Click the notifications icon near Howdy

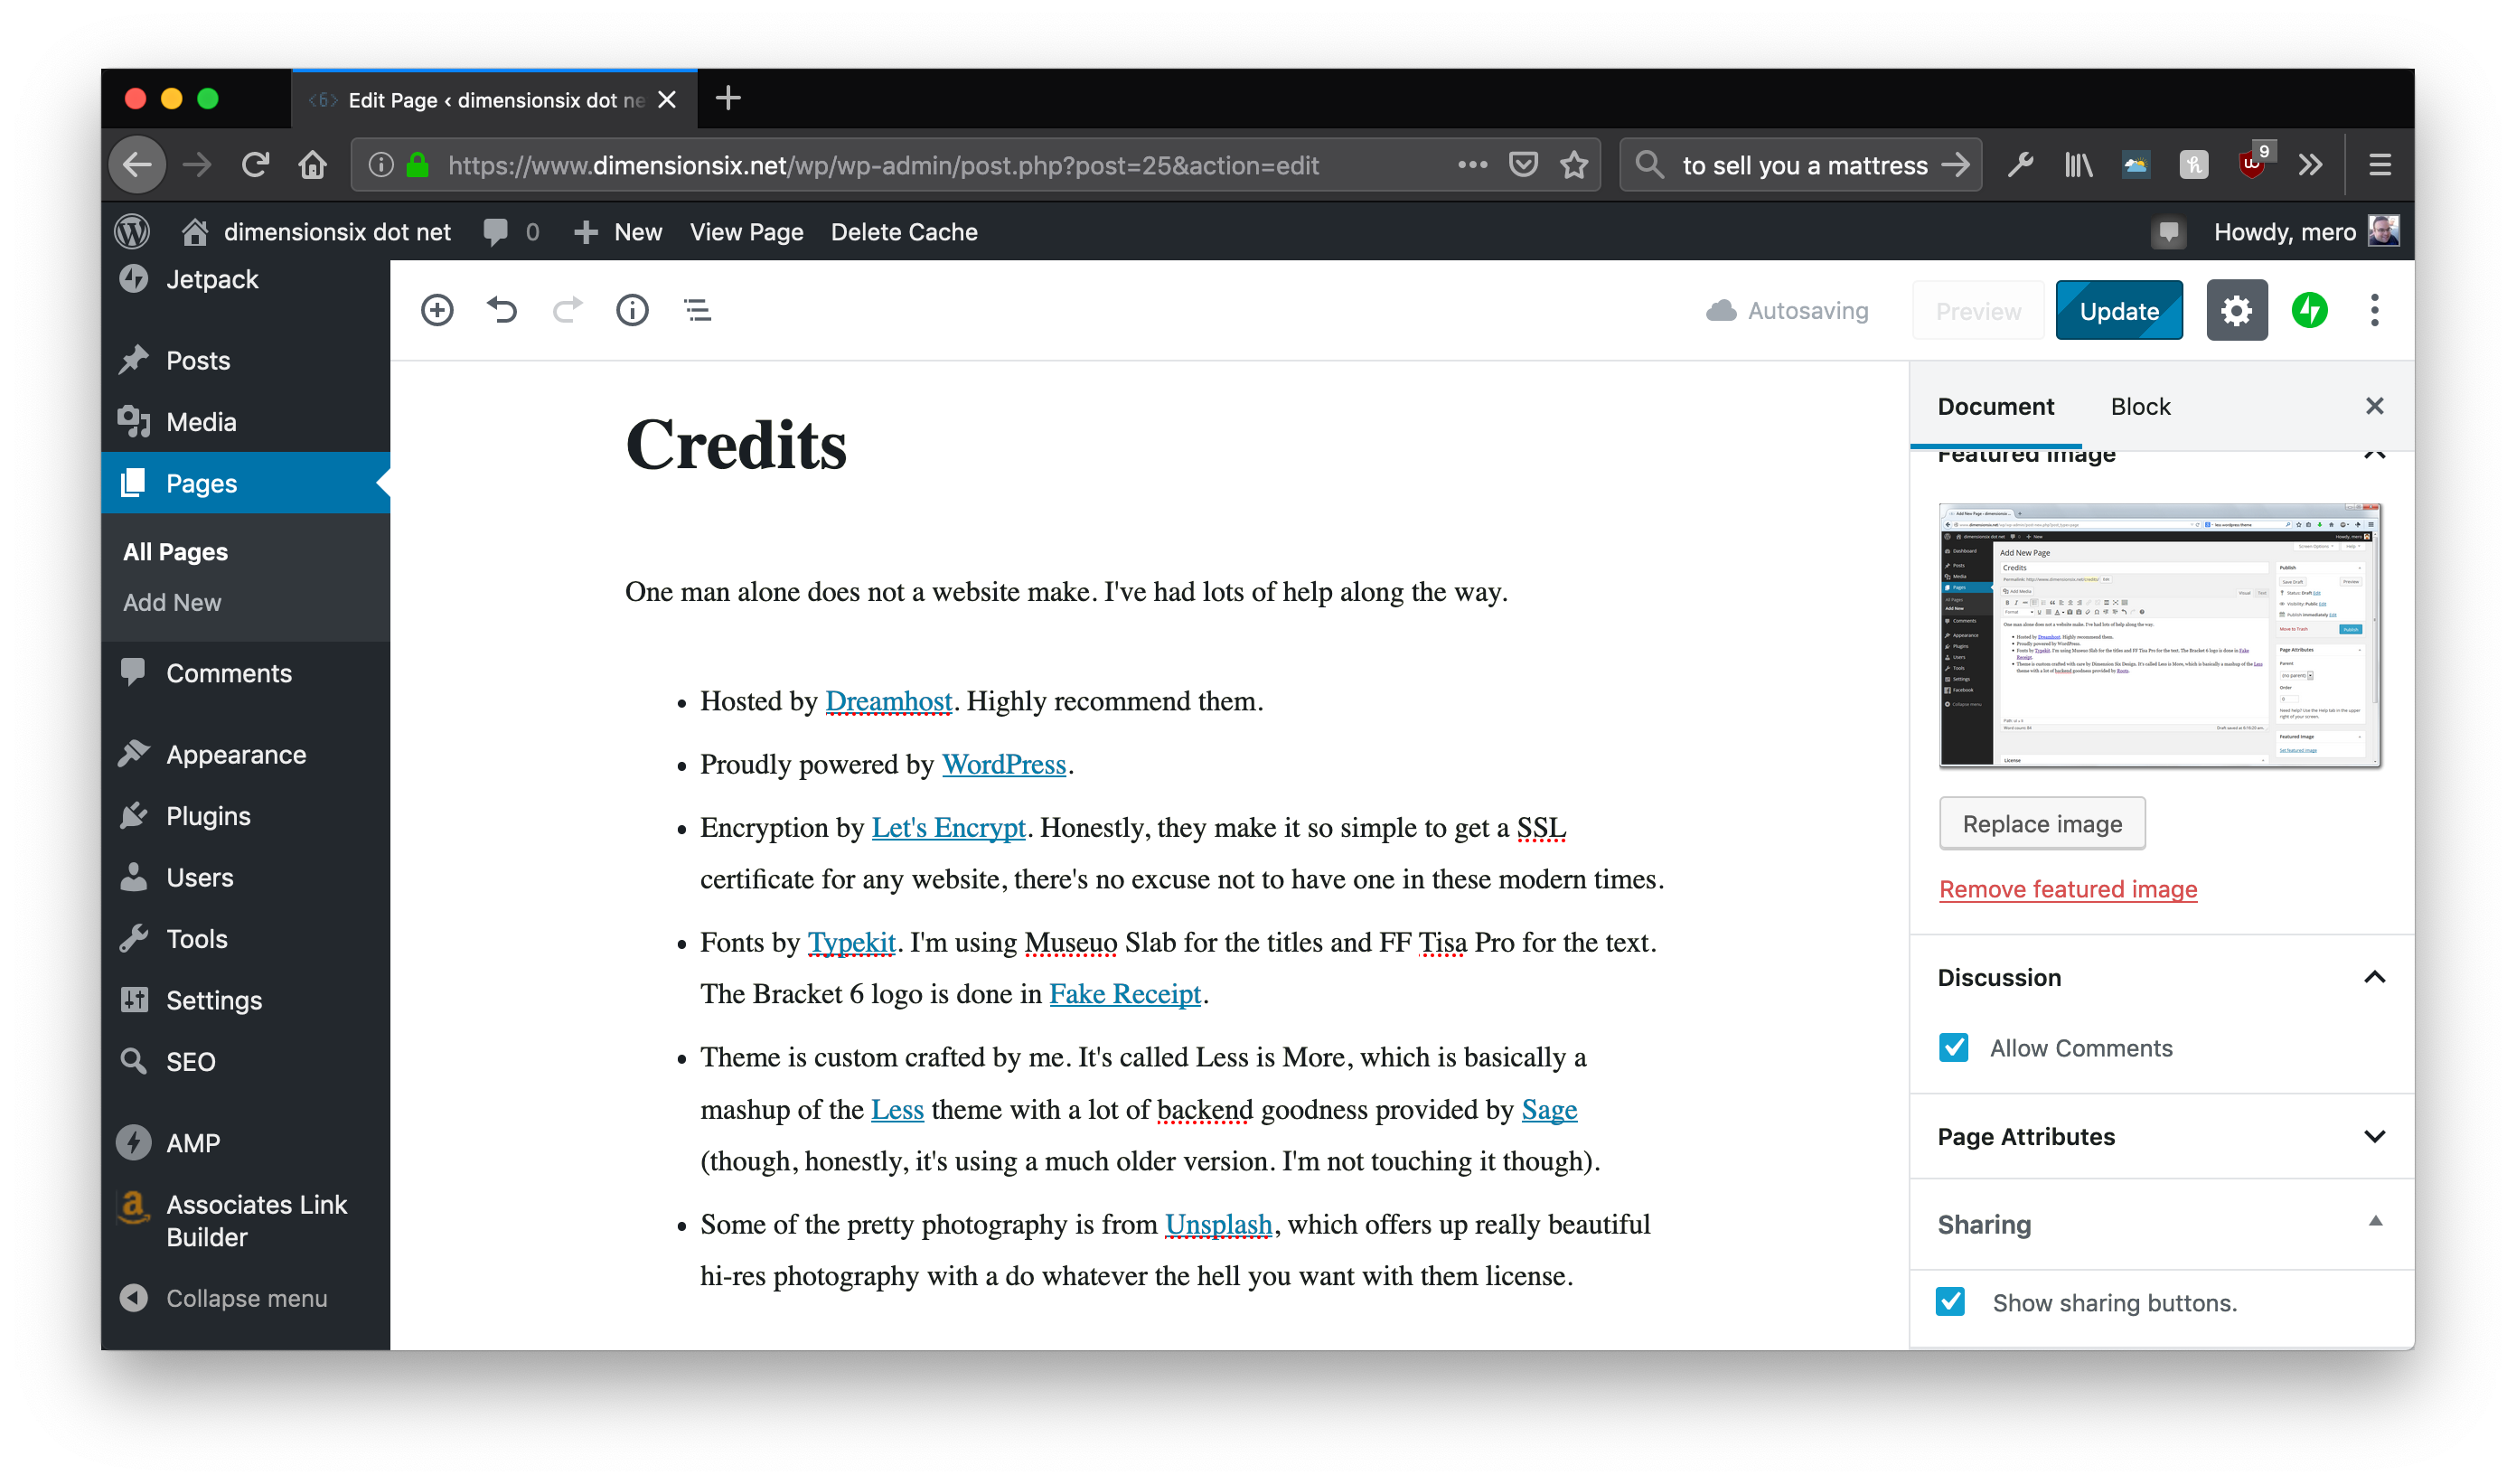click(x=2167, y=233)
